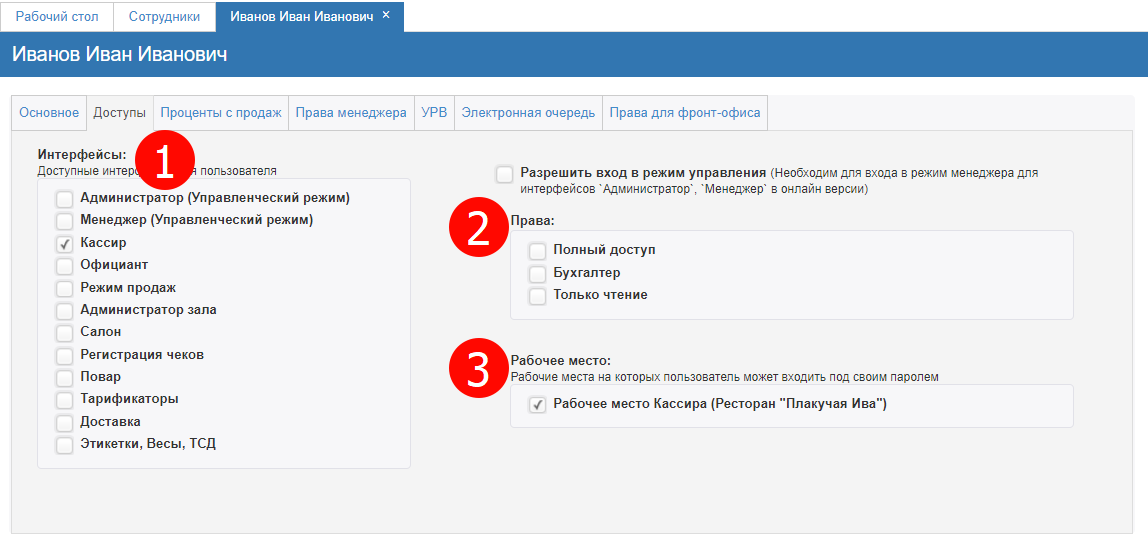Go to the Права менеджера tab

pyautogui.click(x=351, y=113)
